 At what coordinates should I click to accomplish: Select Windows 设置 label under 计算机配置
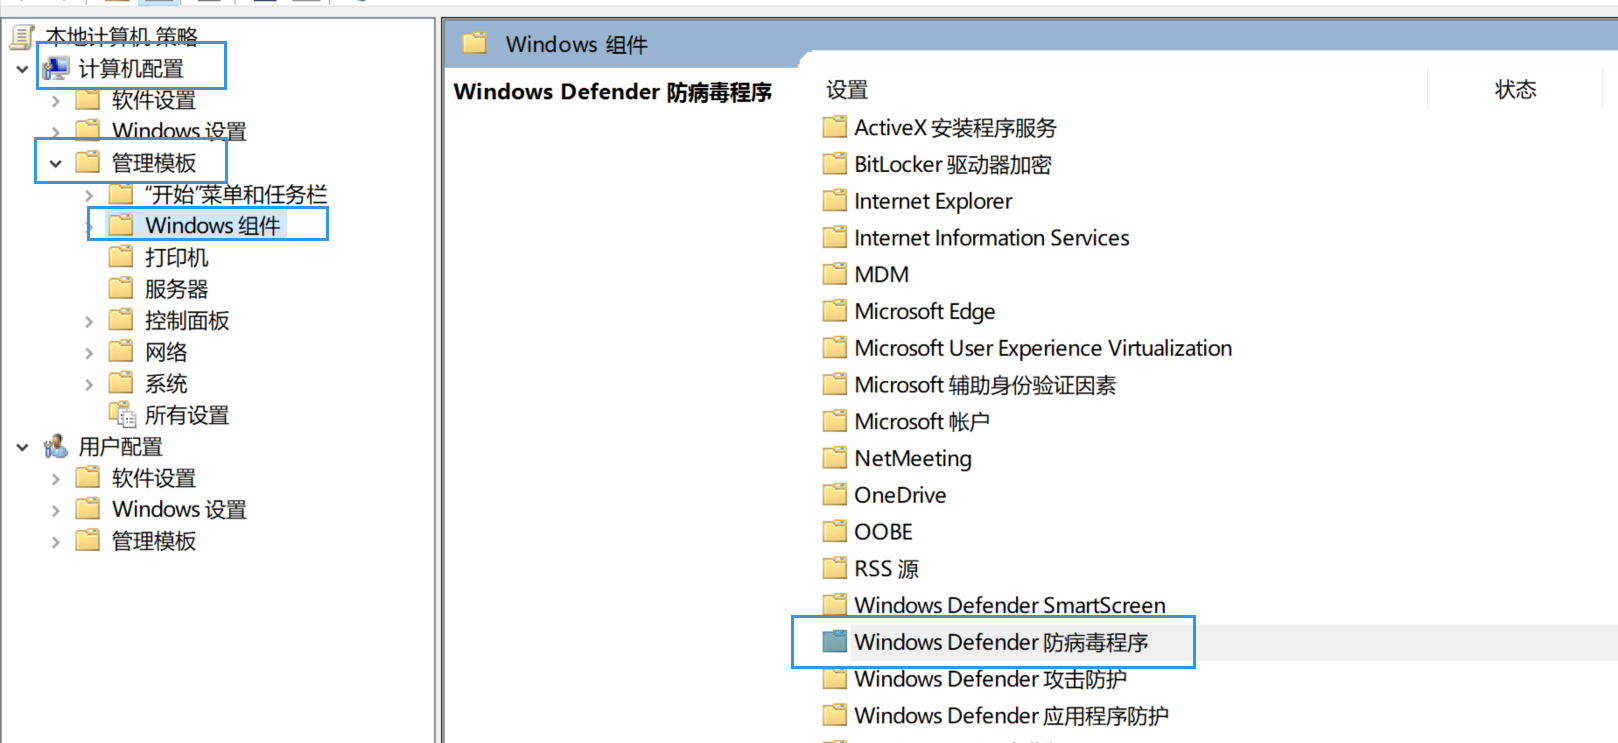pyautogui.click(x=179, y=131)
